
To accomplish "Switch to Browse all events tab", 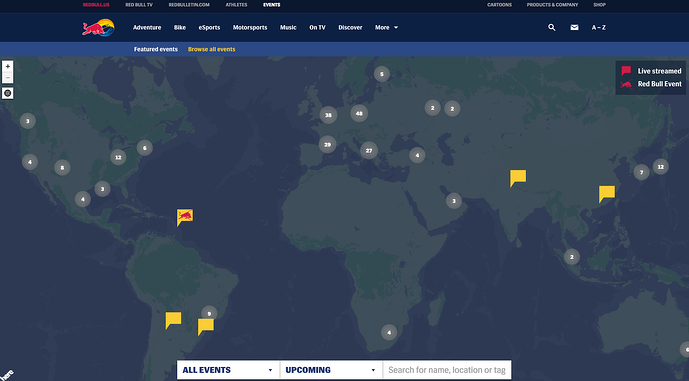I will 211,49.
